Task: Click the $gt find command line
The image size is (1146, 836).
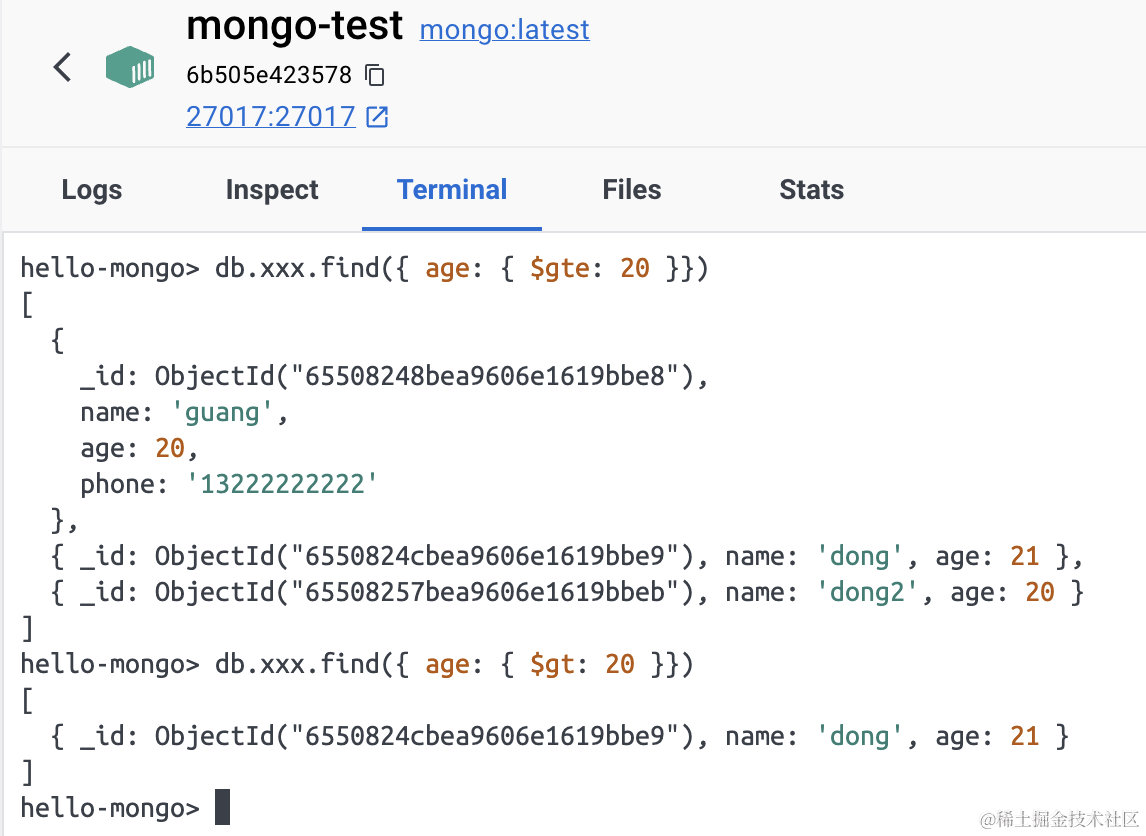Action: tap(454, 665)
